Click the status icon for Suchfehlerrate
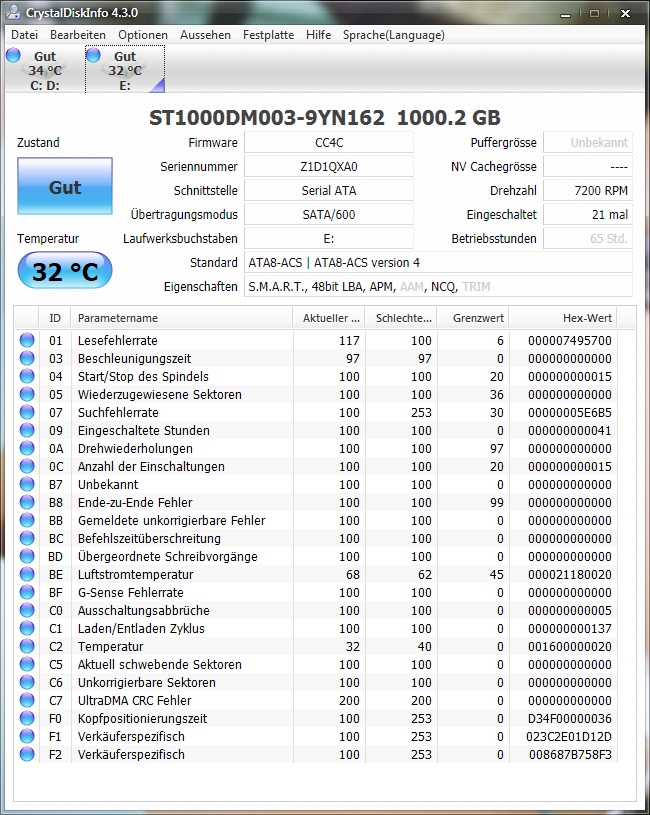Screen dimensions: 650x815 point(27,412)
